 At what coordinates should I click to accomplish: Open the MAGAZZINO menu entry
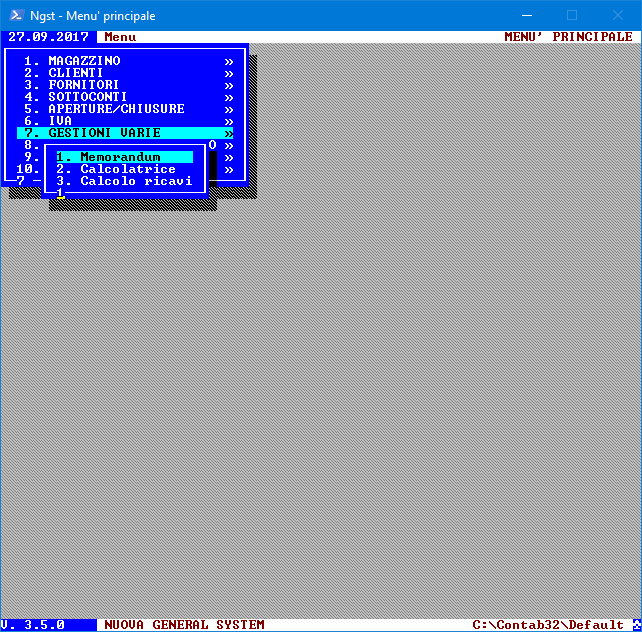pos(84,61)
